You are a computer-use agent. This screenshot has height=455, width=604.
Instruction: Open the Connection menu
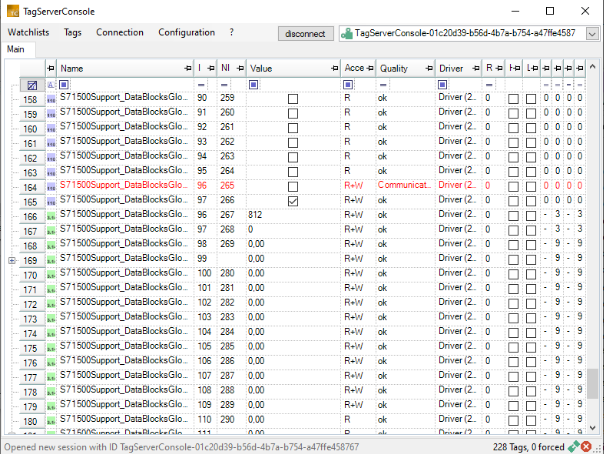(120, 32)
